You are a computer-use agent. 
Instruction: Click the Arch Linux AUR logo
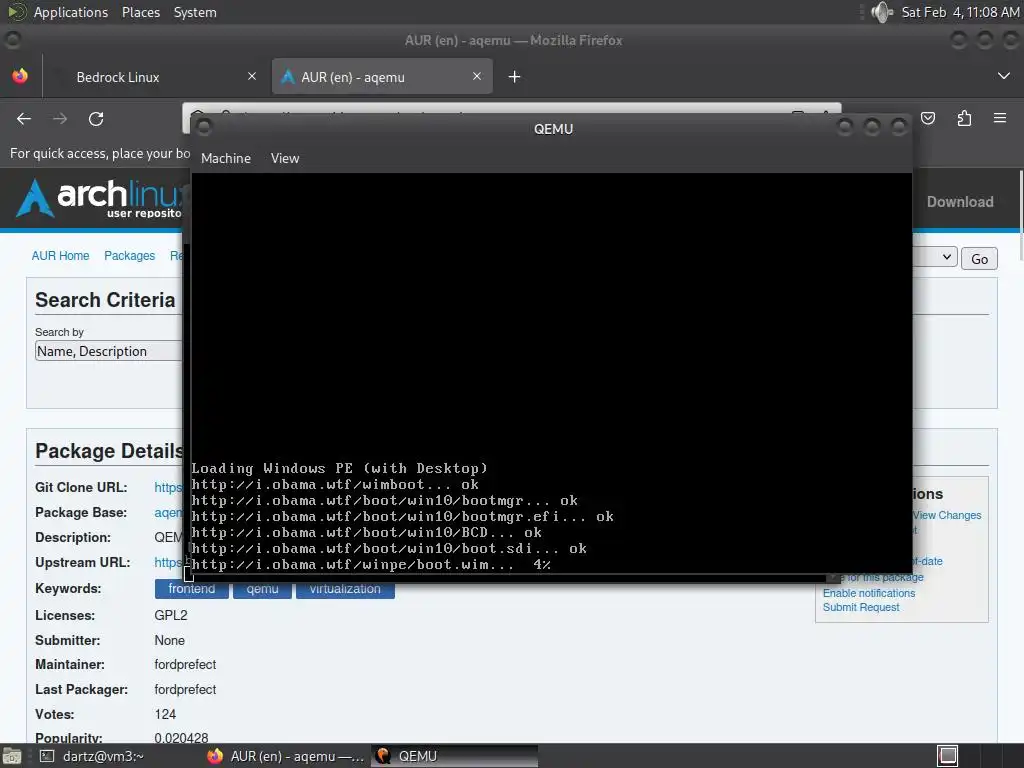click(x=100, y=198)
